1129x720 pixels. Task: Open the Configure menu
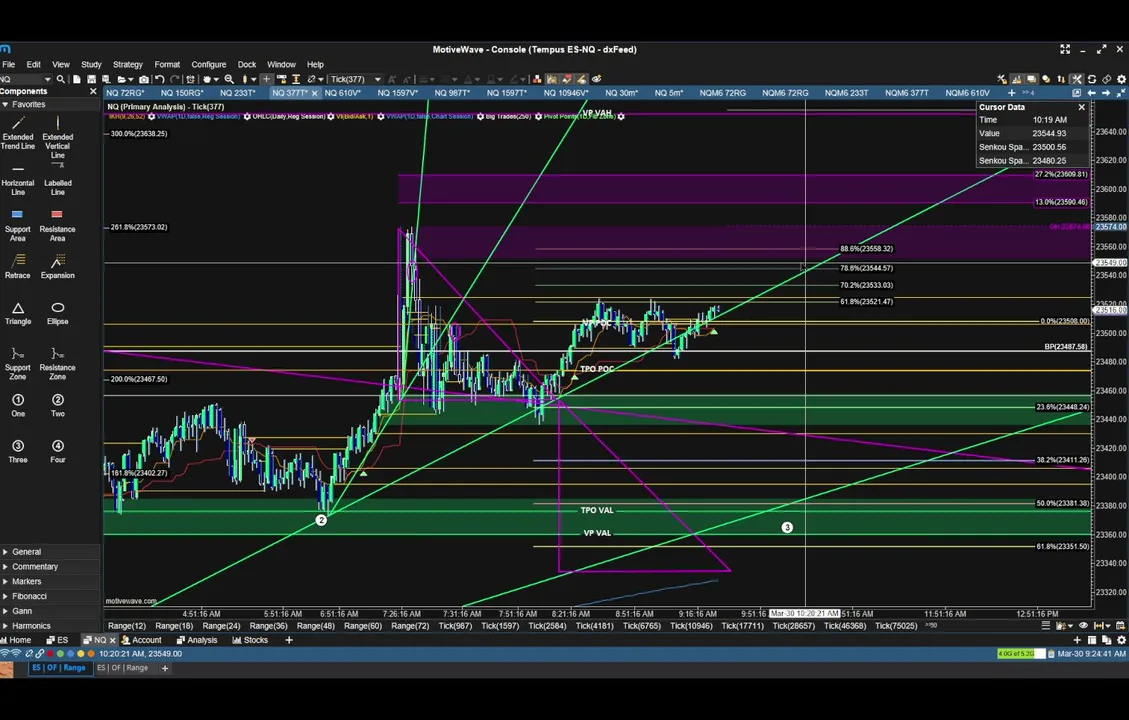[209, 64]
